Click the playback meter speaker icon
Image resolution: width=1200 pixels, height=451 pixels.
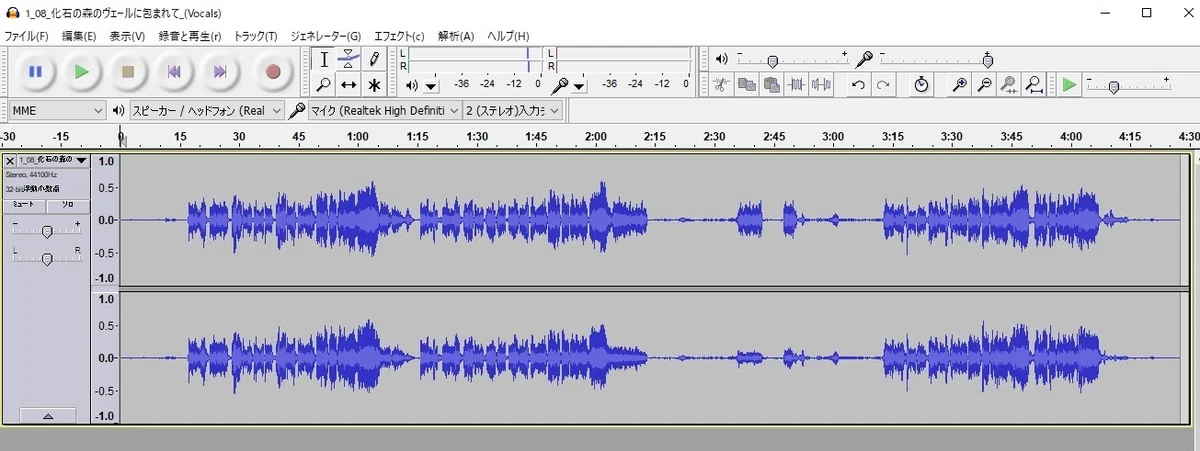coord(412,85)
